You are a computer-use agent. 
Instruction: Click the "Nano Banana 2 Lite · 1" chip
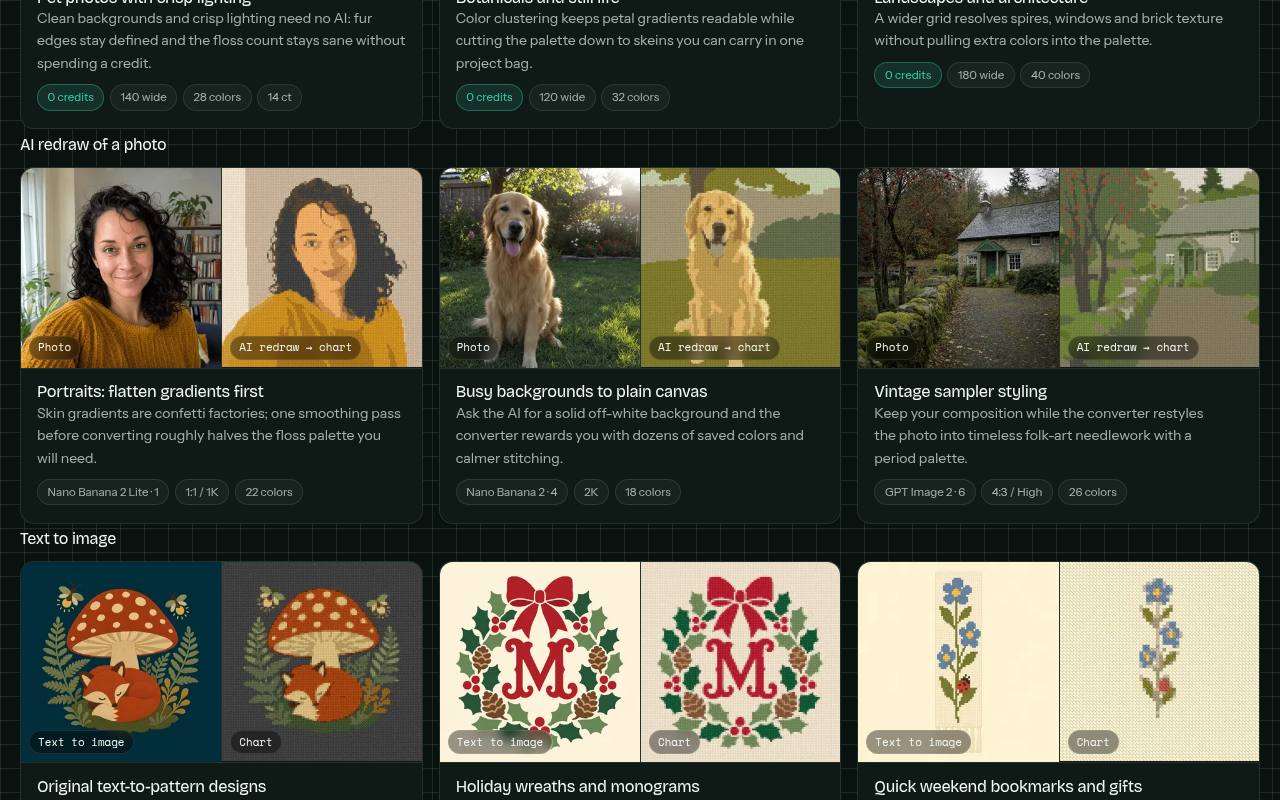click(103, 492)
